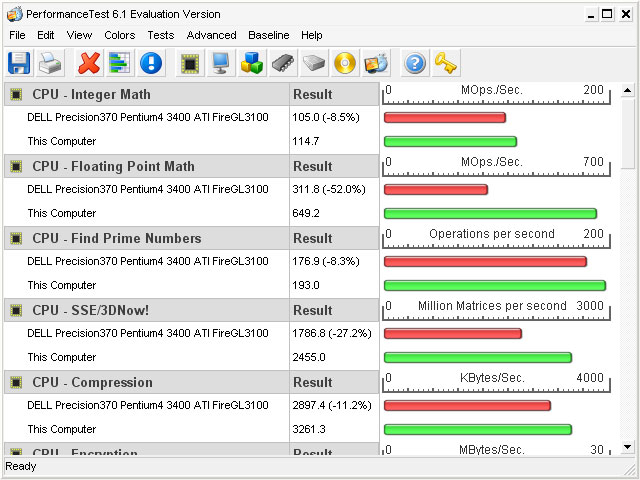Click result value 649.2
Image resolution: width=640 pixels, height=480 pixels.
[306, 213]
